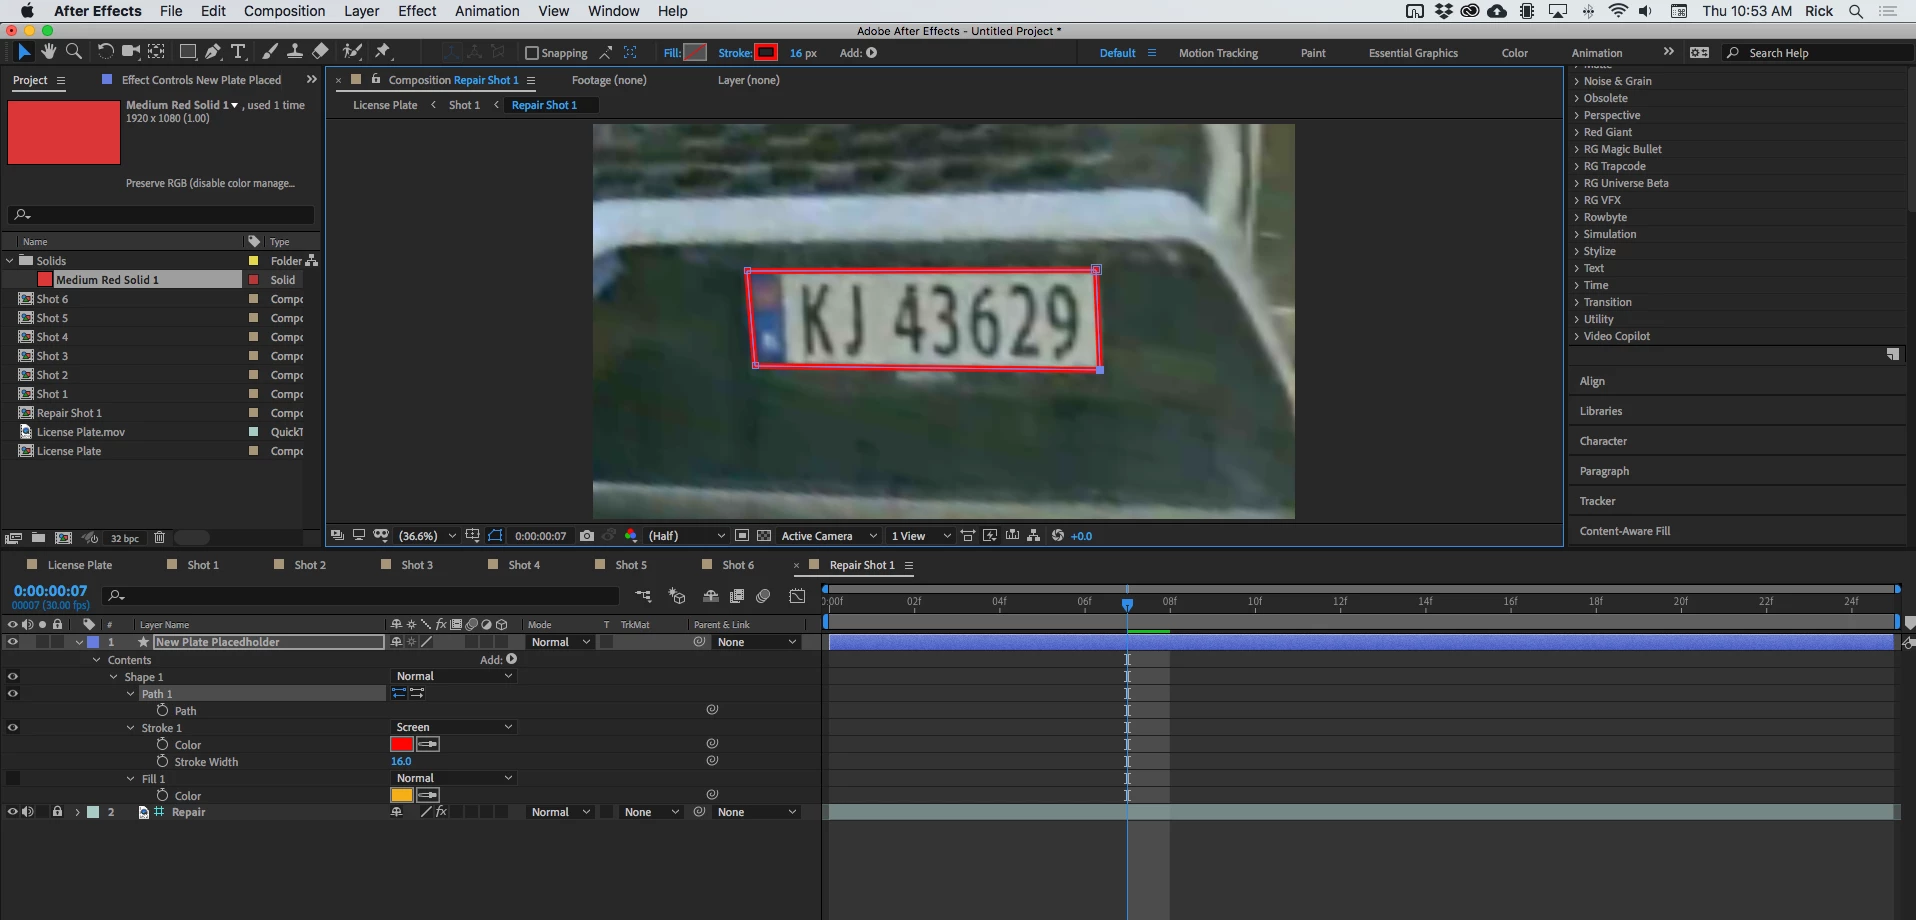
Task: Toggle visibility of Stroke 1
Action: click(12, 728)
